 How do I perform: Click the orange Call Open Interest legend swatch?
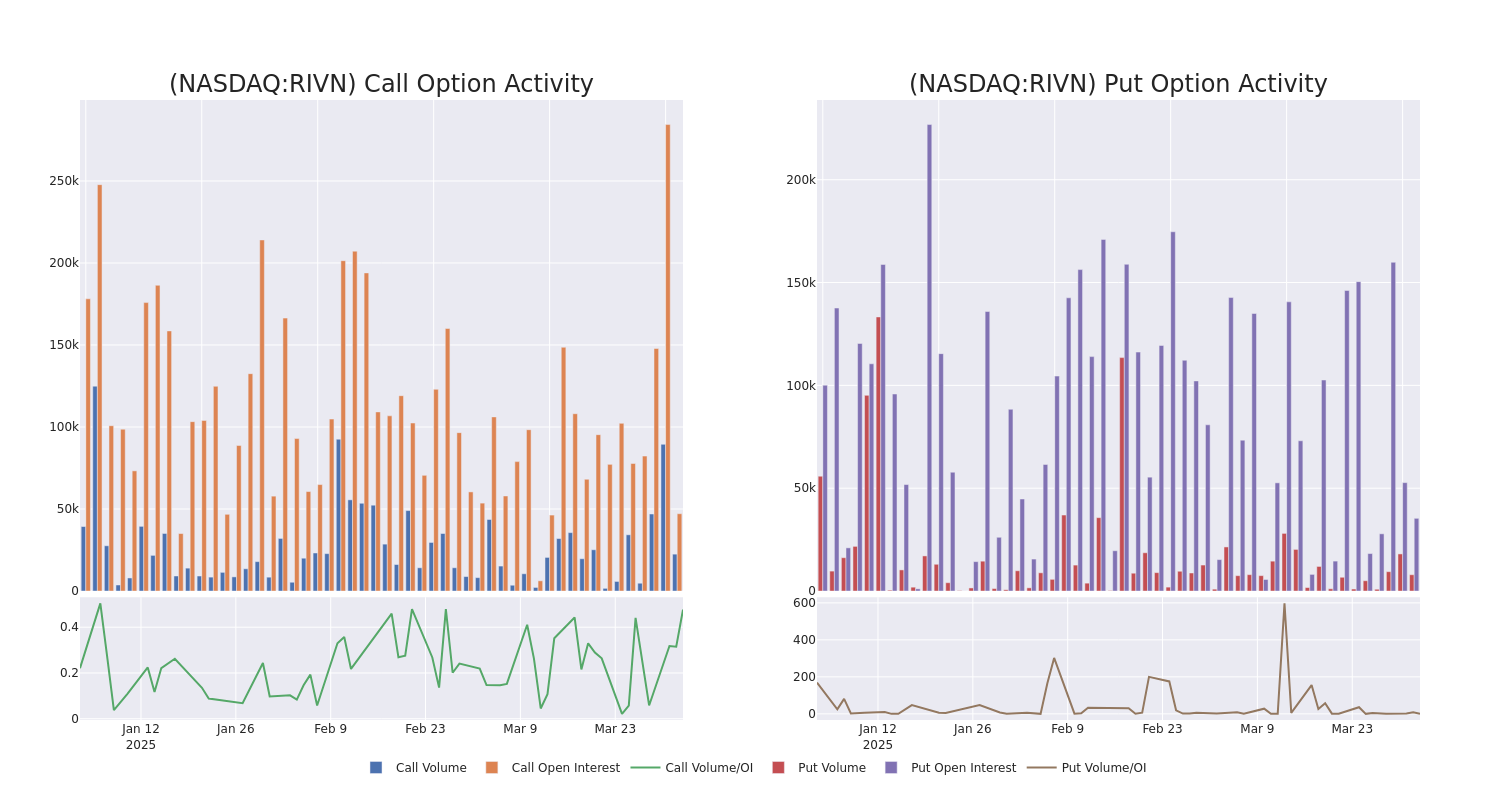[492, 768]
